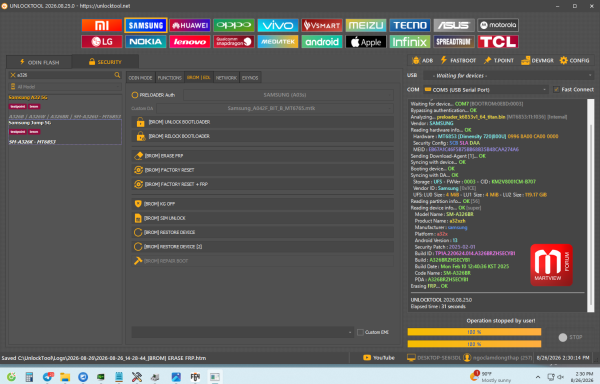
Task: Select the ASUS brand icon
Action: point(454,26)
